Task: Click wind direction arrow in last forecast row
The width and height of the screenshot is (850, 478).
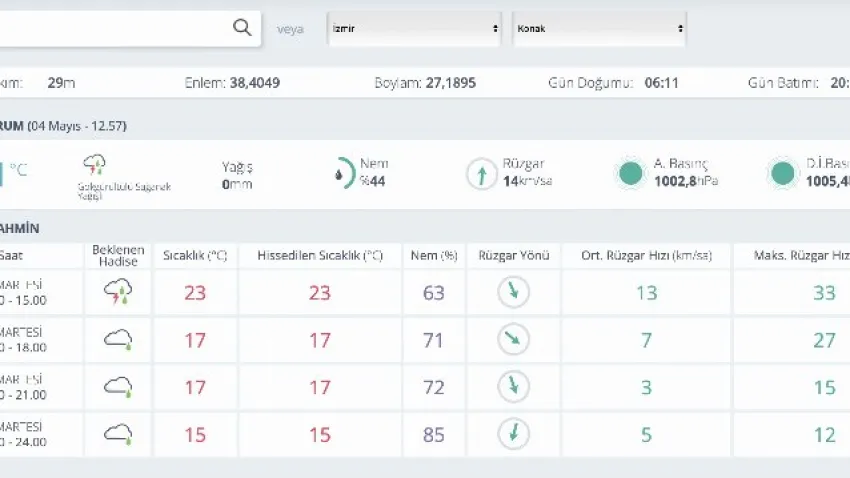Action: (x=513, y=435)
